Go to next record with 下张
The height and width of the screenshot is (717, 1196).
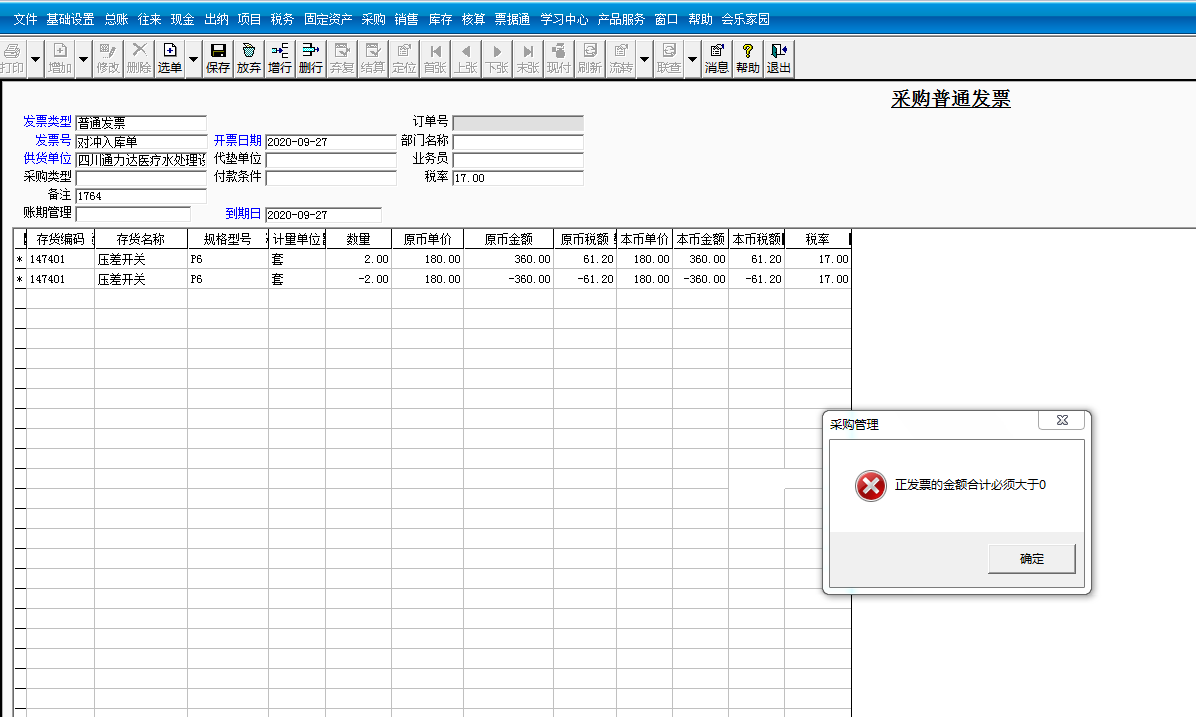pyautogui.click(x=497, y=59)
